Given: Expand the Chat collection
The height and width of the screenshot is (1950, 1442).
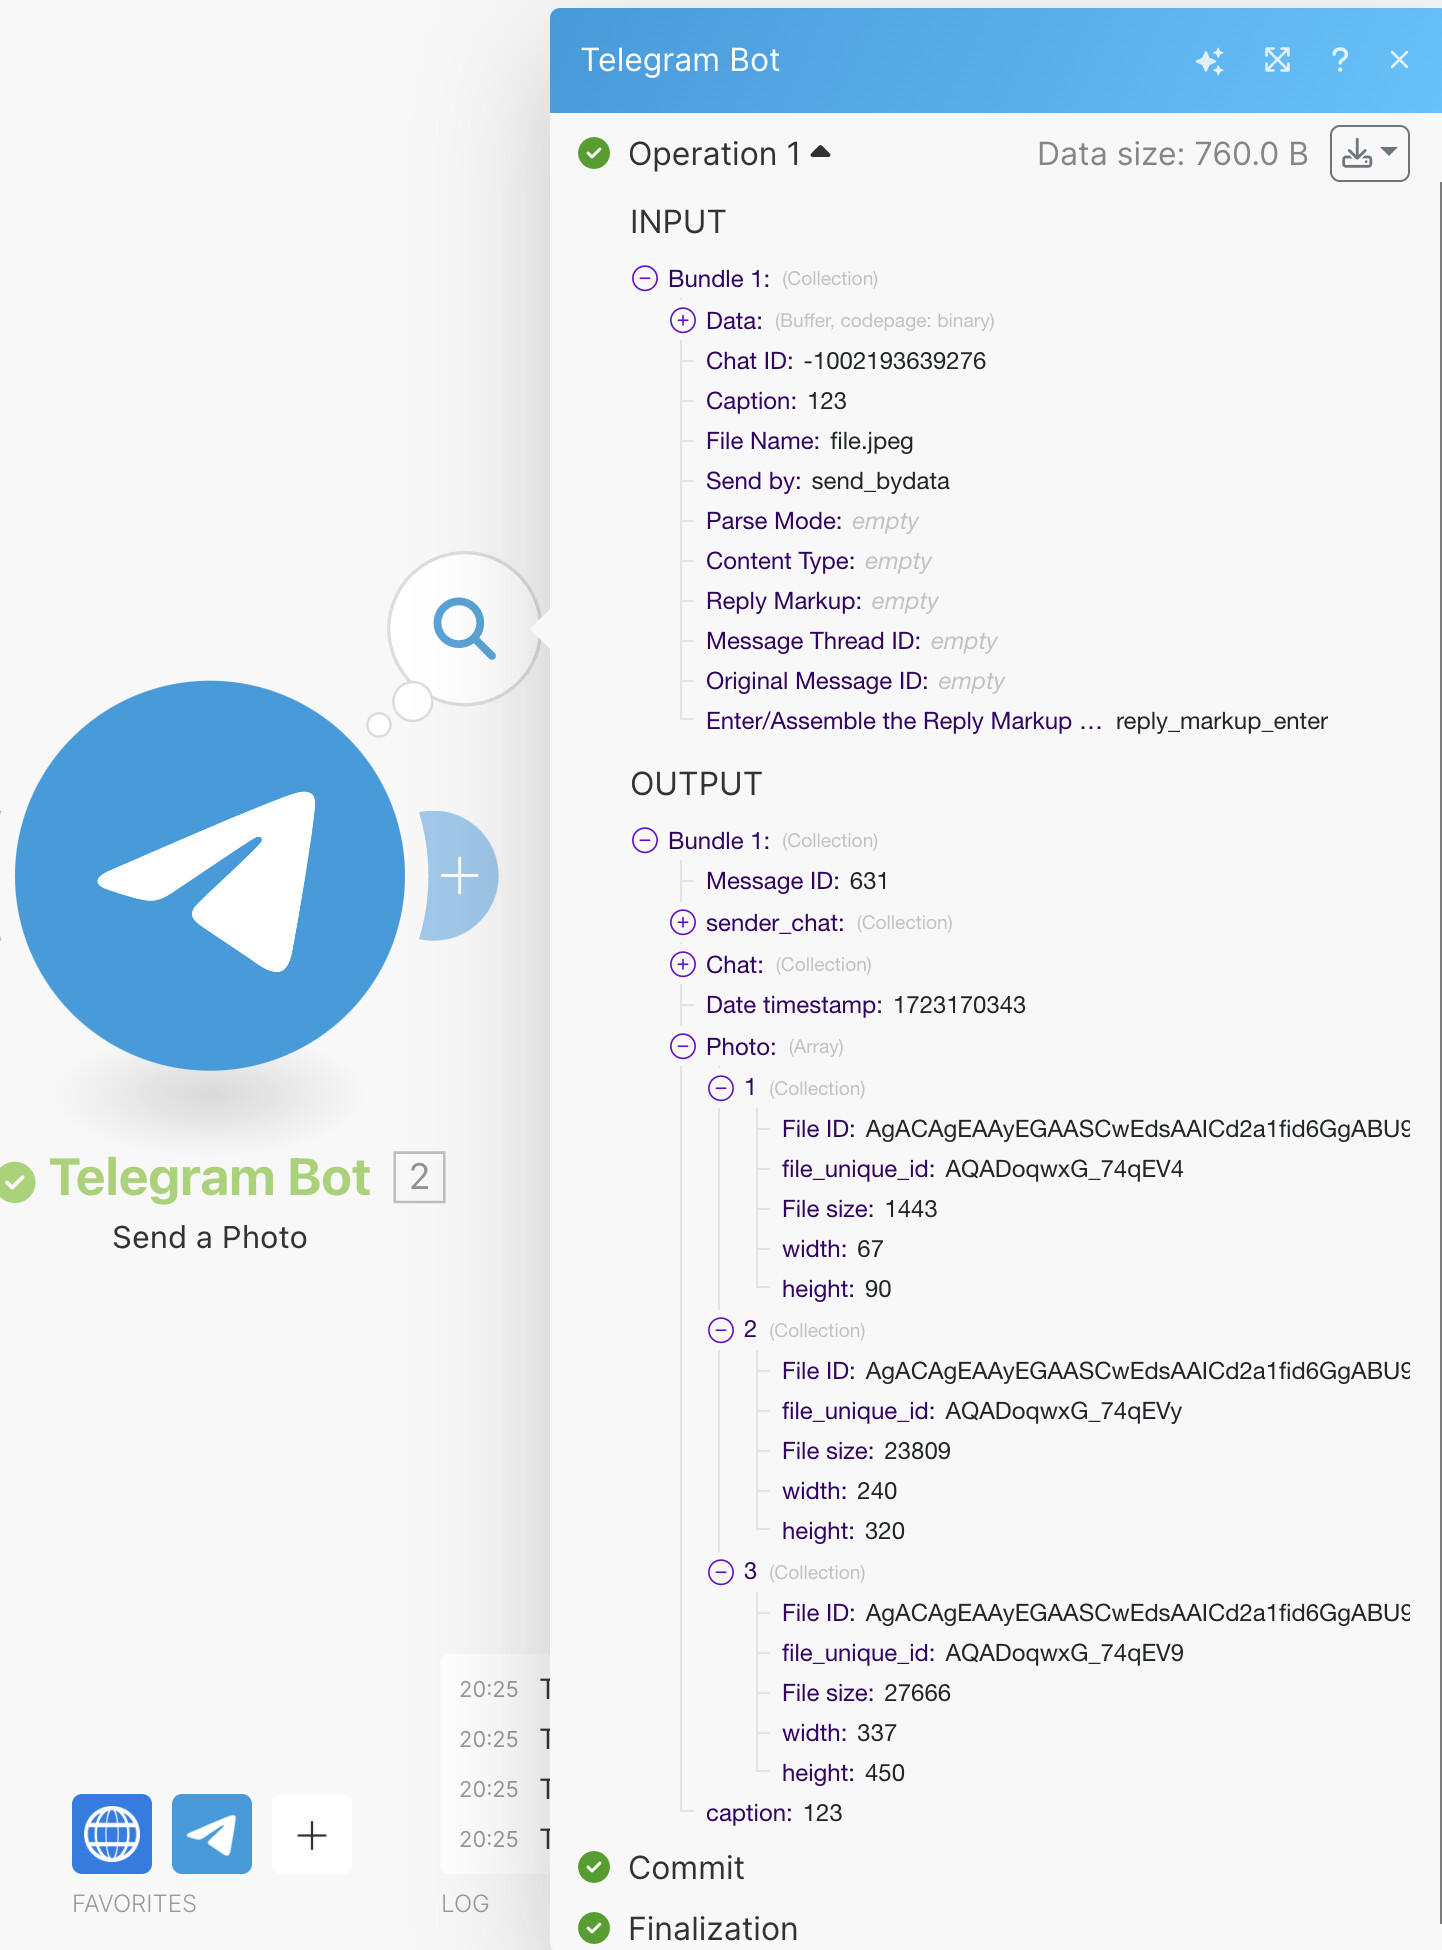Looking at the screenshot, I should pyautogui.click(x=683, y=964).
